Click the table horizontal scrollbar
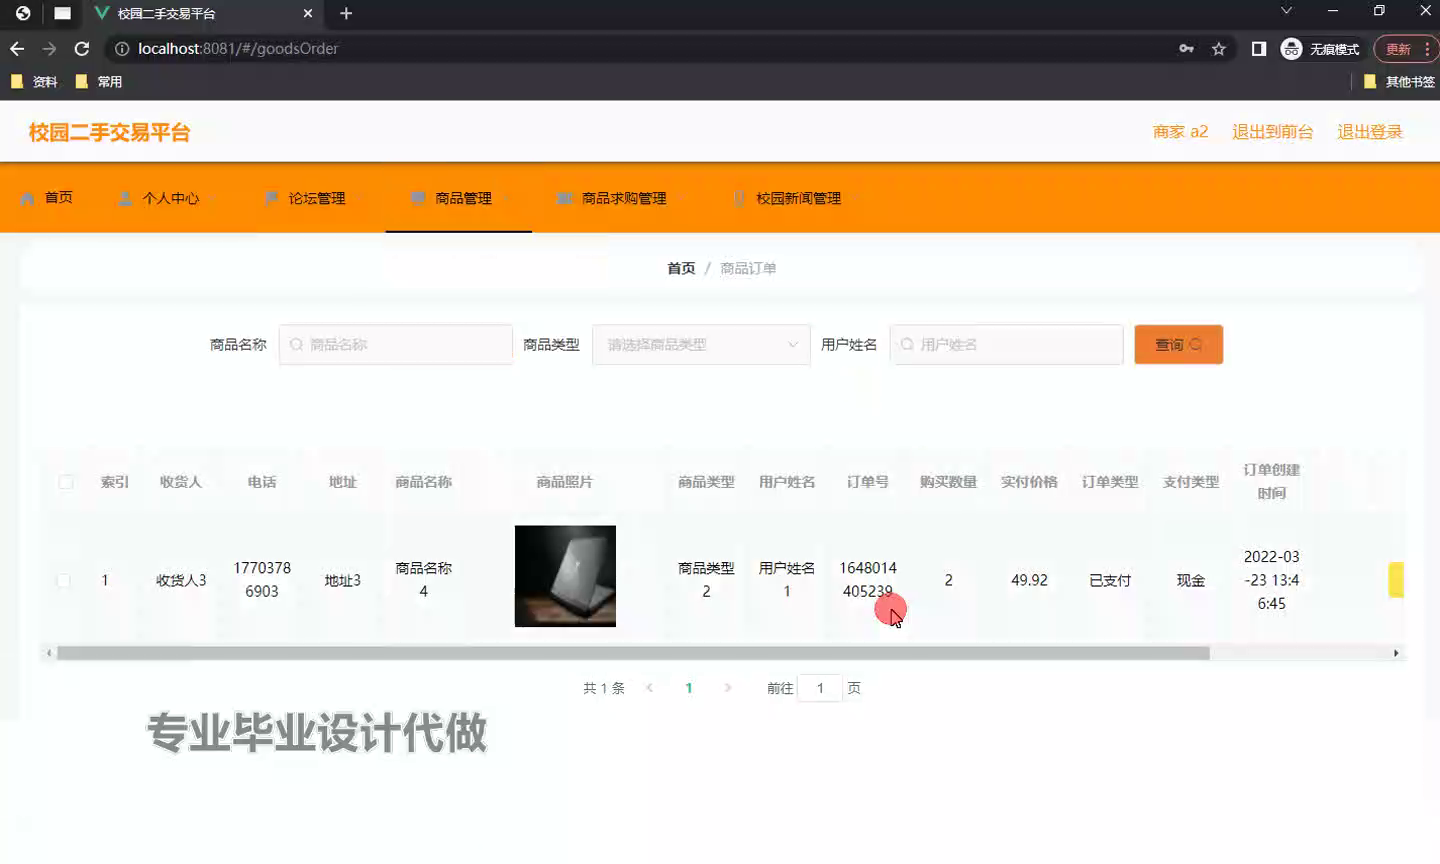Screen dimensions: 1440x864 point(633,653)
